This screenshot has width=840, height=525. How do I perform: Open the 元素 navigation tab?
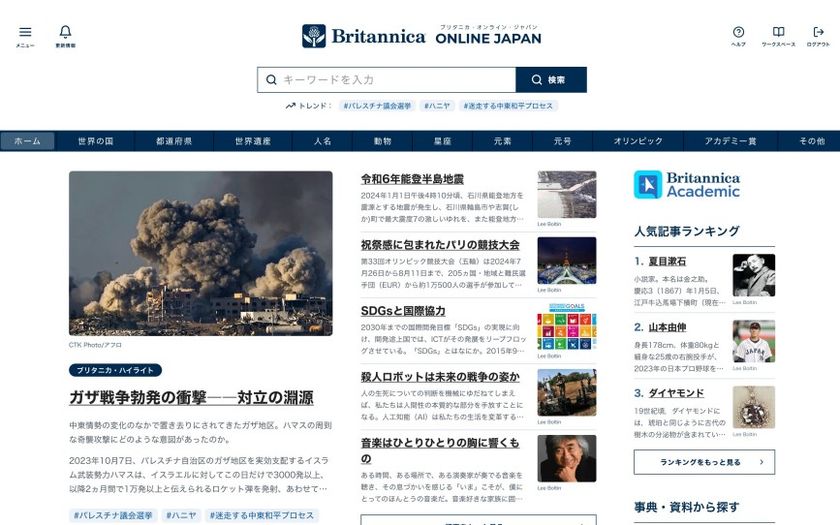pos(502,141)
